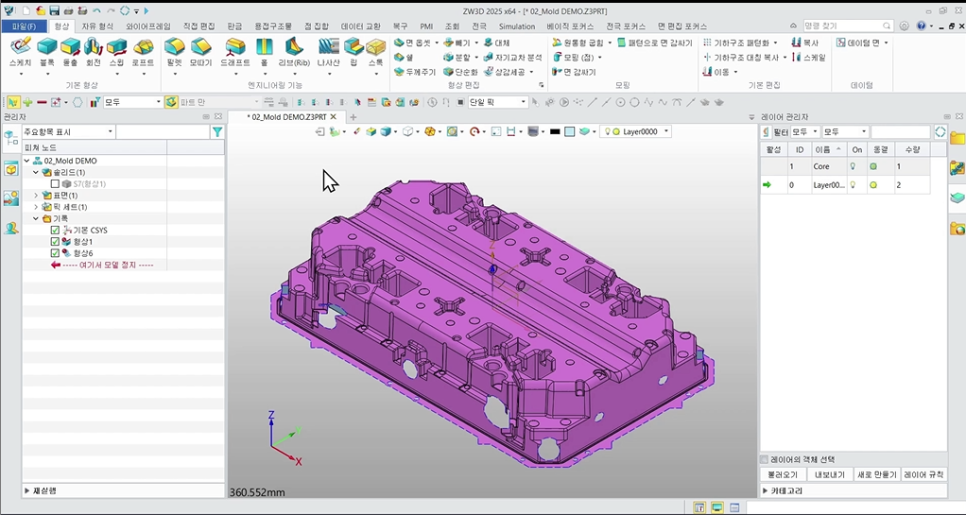Collapse the 솔리드(1) tree node
The height and width of the screenshot is (515, 966).
coord(36,172)
